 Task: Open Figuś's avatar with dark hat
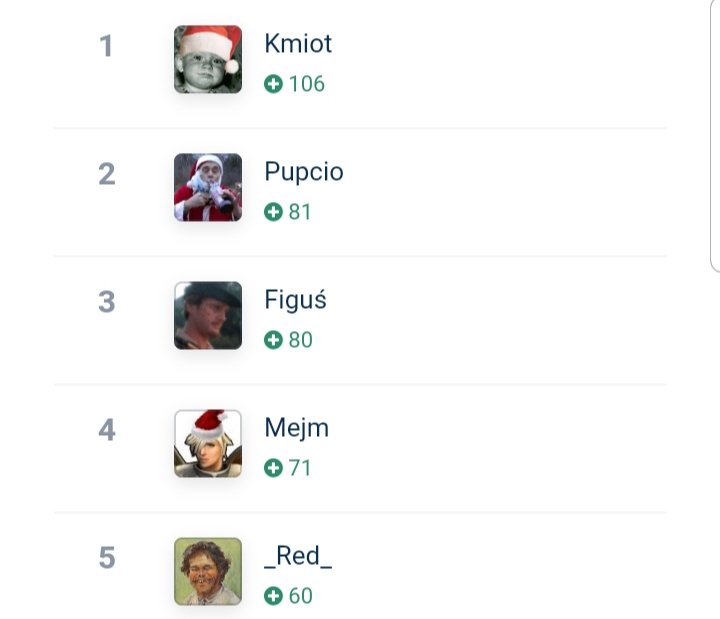(x=208, y=315)
